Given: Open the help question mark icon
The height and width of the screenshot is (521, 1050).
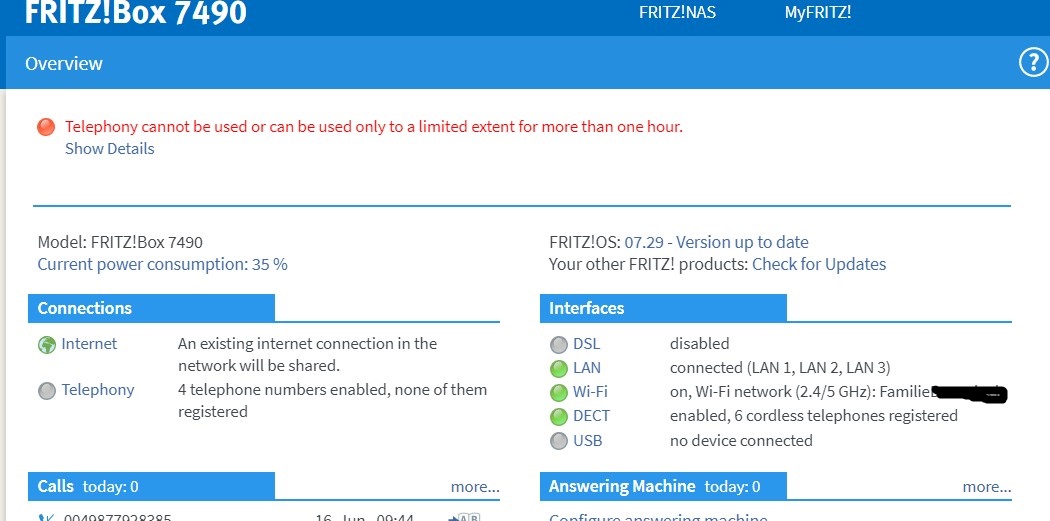Looking at the screenshot, I should [x=1032, y=63].
